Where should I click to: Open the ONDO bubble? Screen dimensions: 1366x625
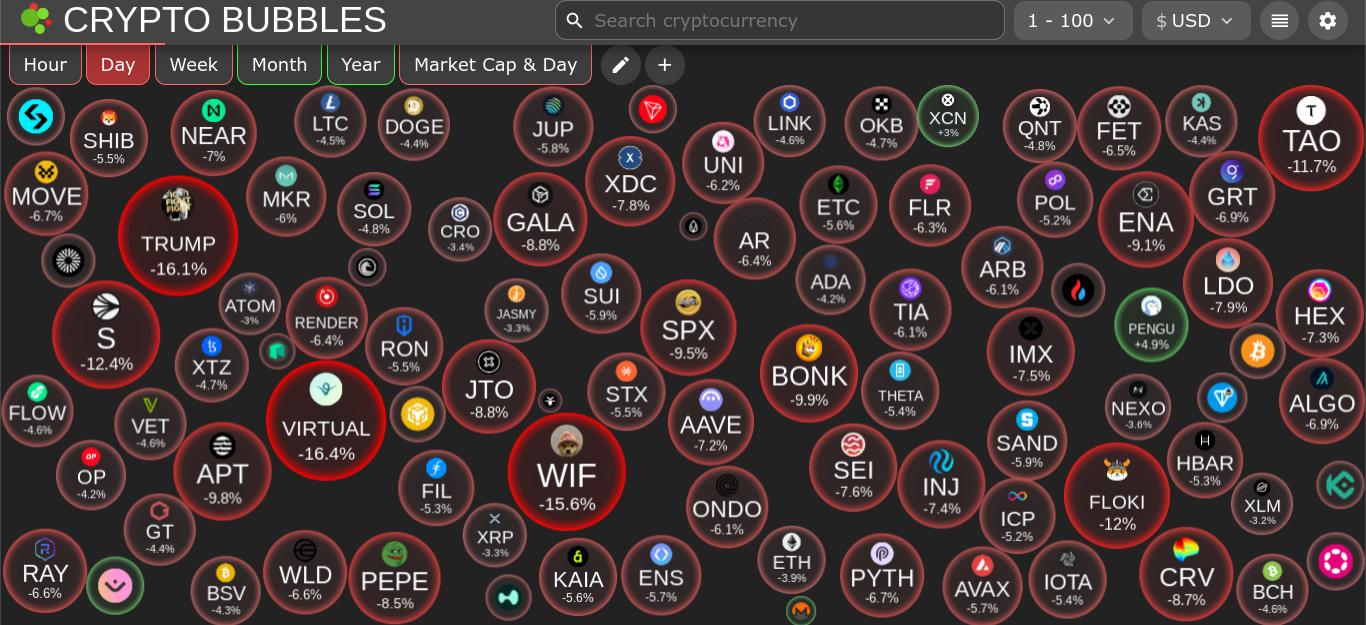click(727, 507)
